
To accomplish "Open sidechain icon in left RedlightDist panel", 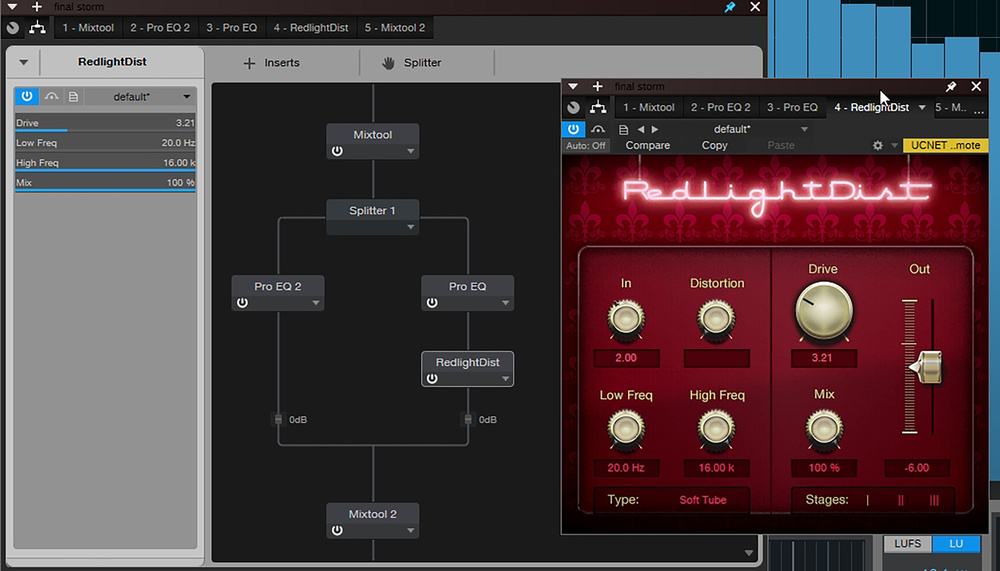I will point(51,96).
